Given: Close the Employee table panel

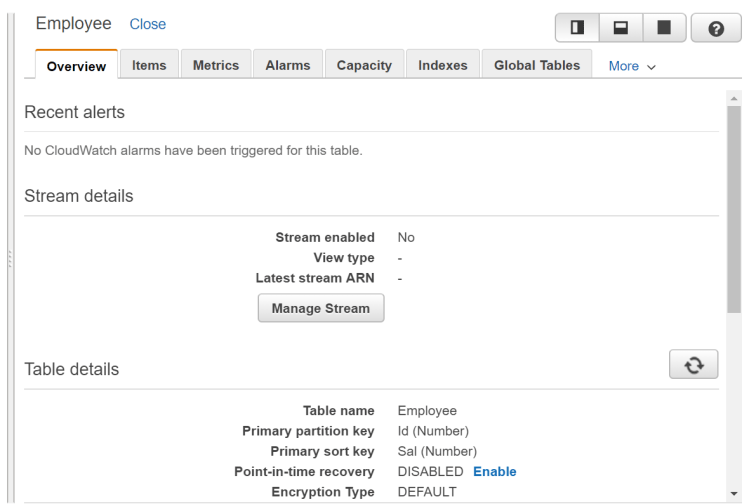Looking at the screenshot, I should click(x=148, y=24).
